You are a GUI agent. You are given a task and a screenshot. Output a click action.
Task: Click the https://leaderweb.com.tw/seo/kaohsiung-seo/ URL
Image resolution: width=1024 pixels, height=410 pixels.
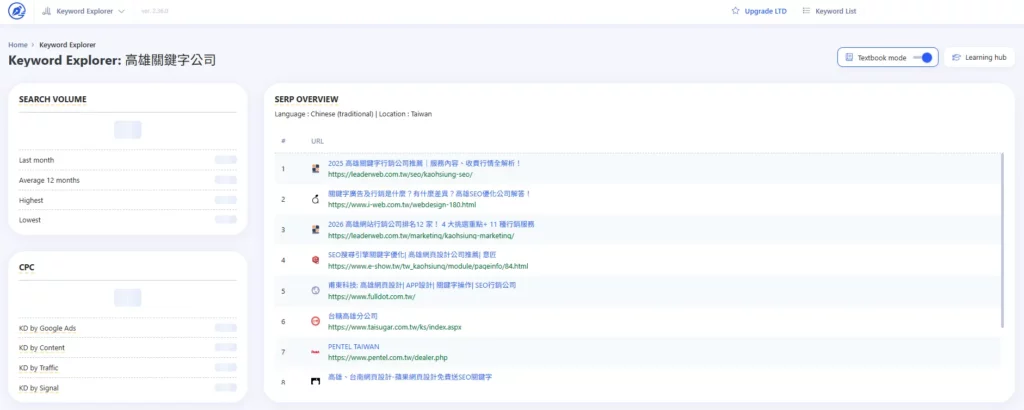pos(400,174)
